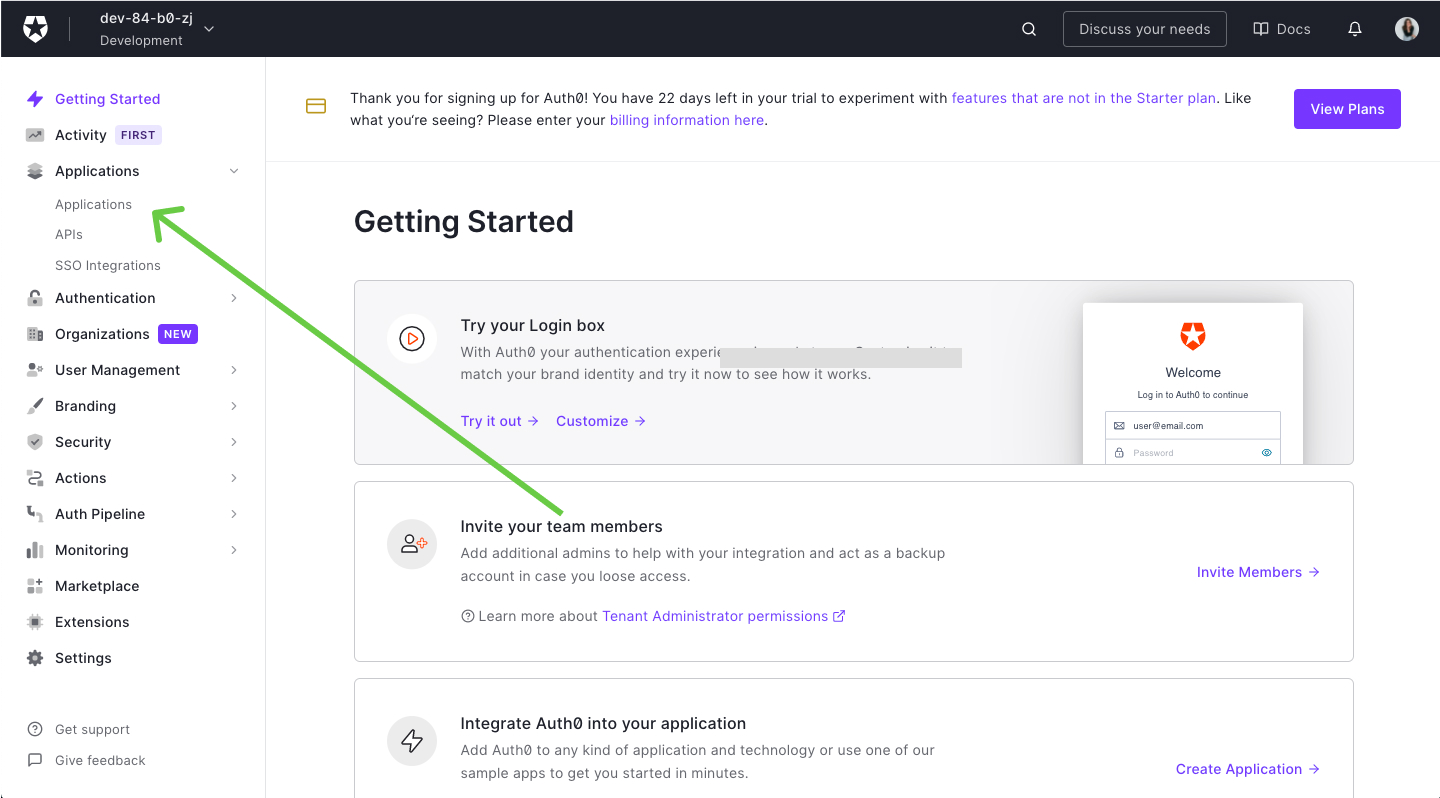The image size is (1440, 798).
Task: Open notifications via the bell icon
Action: [1355, 28]
